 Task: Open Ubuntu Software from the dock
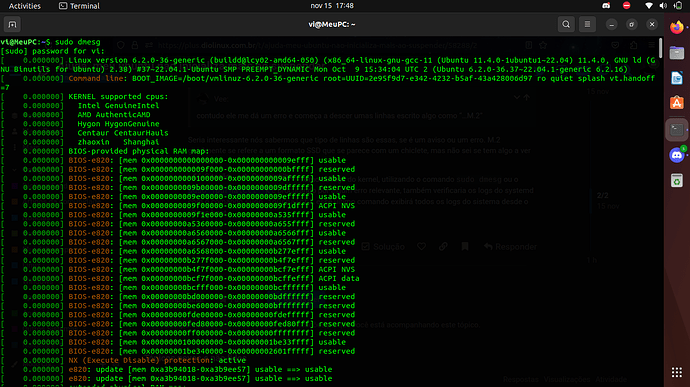coord(677,103)
